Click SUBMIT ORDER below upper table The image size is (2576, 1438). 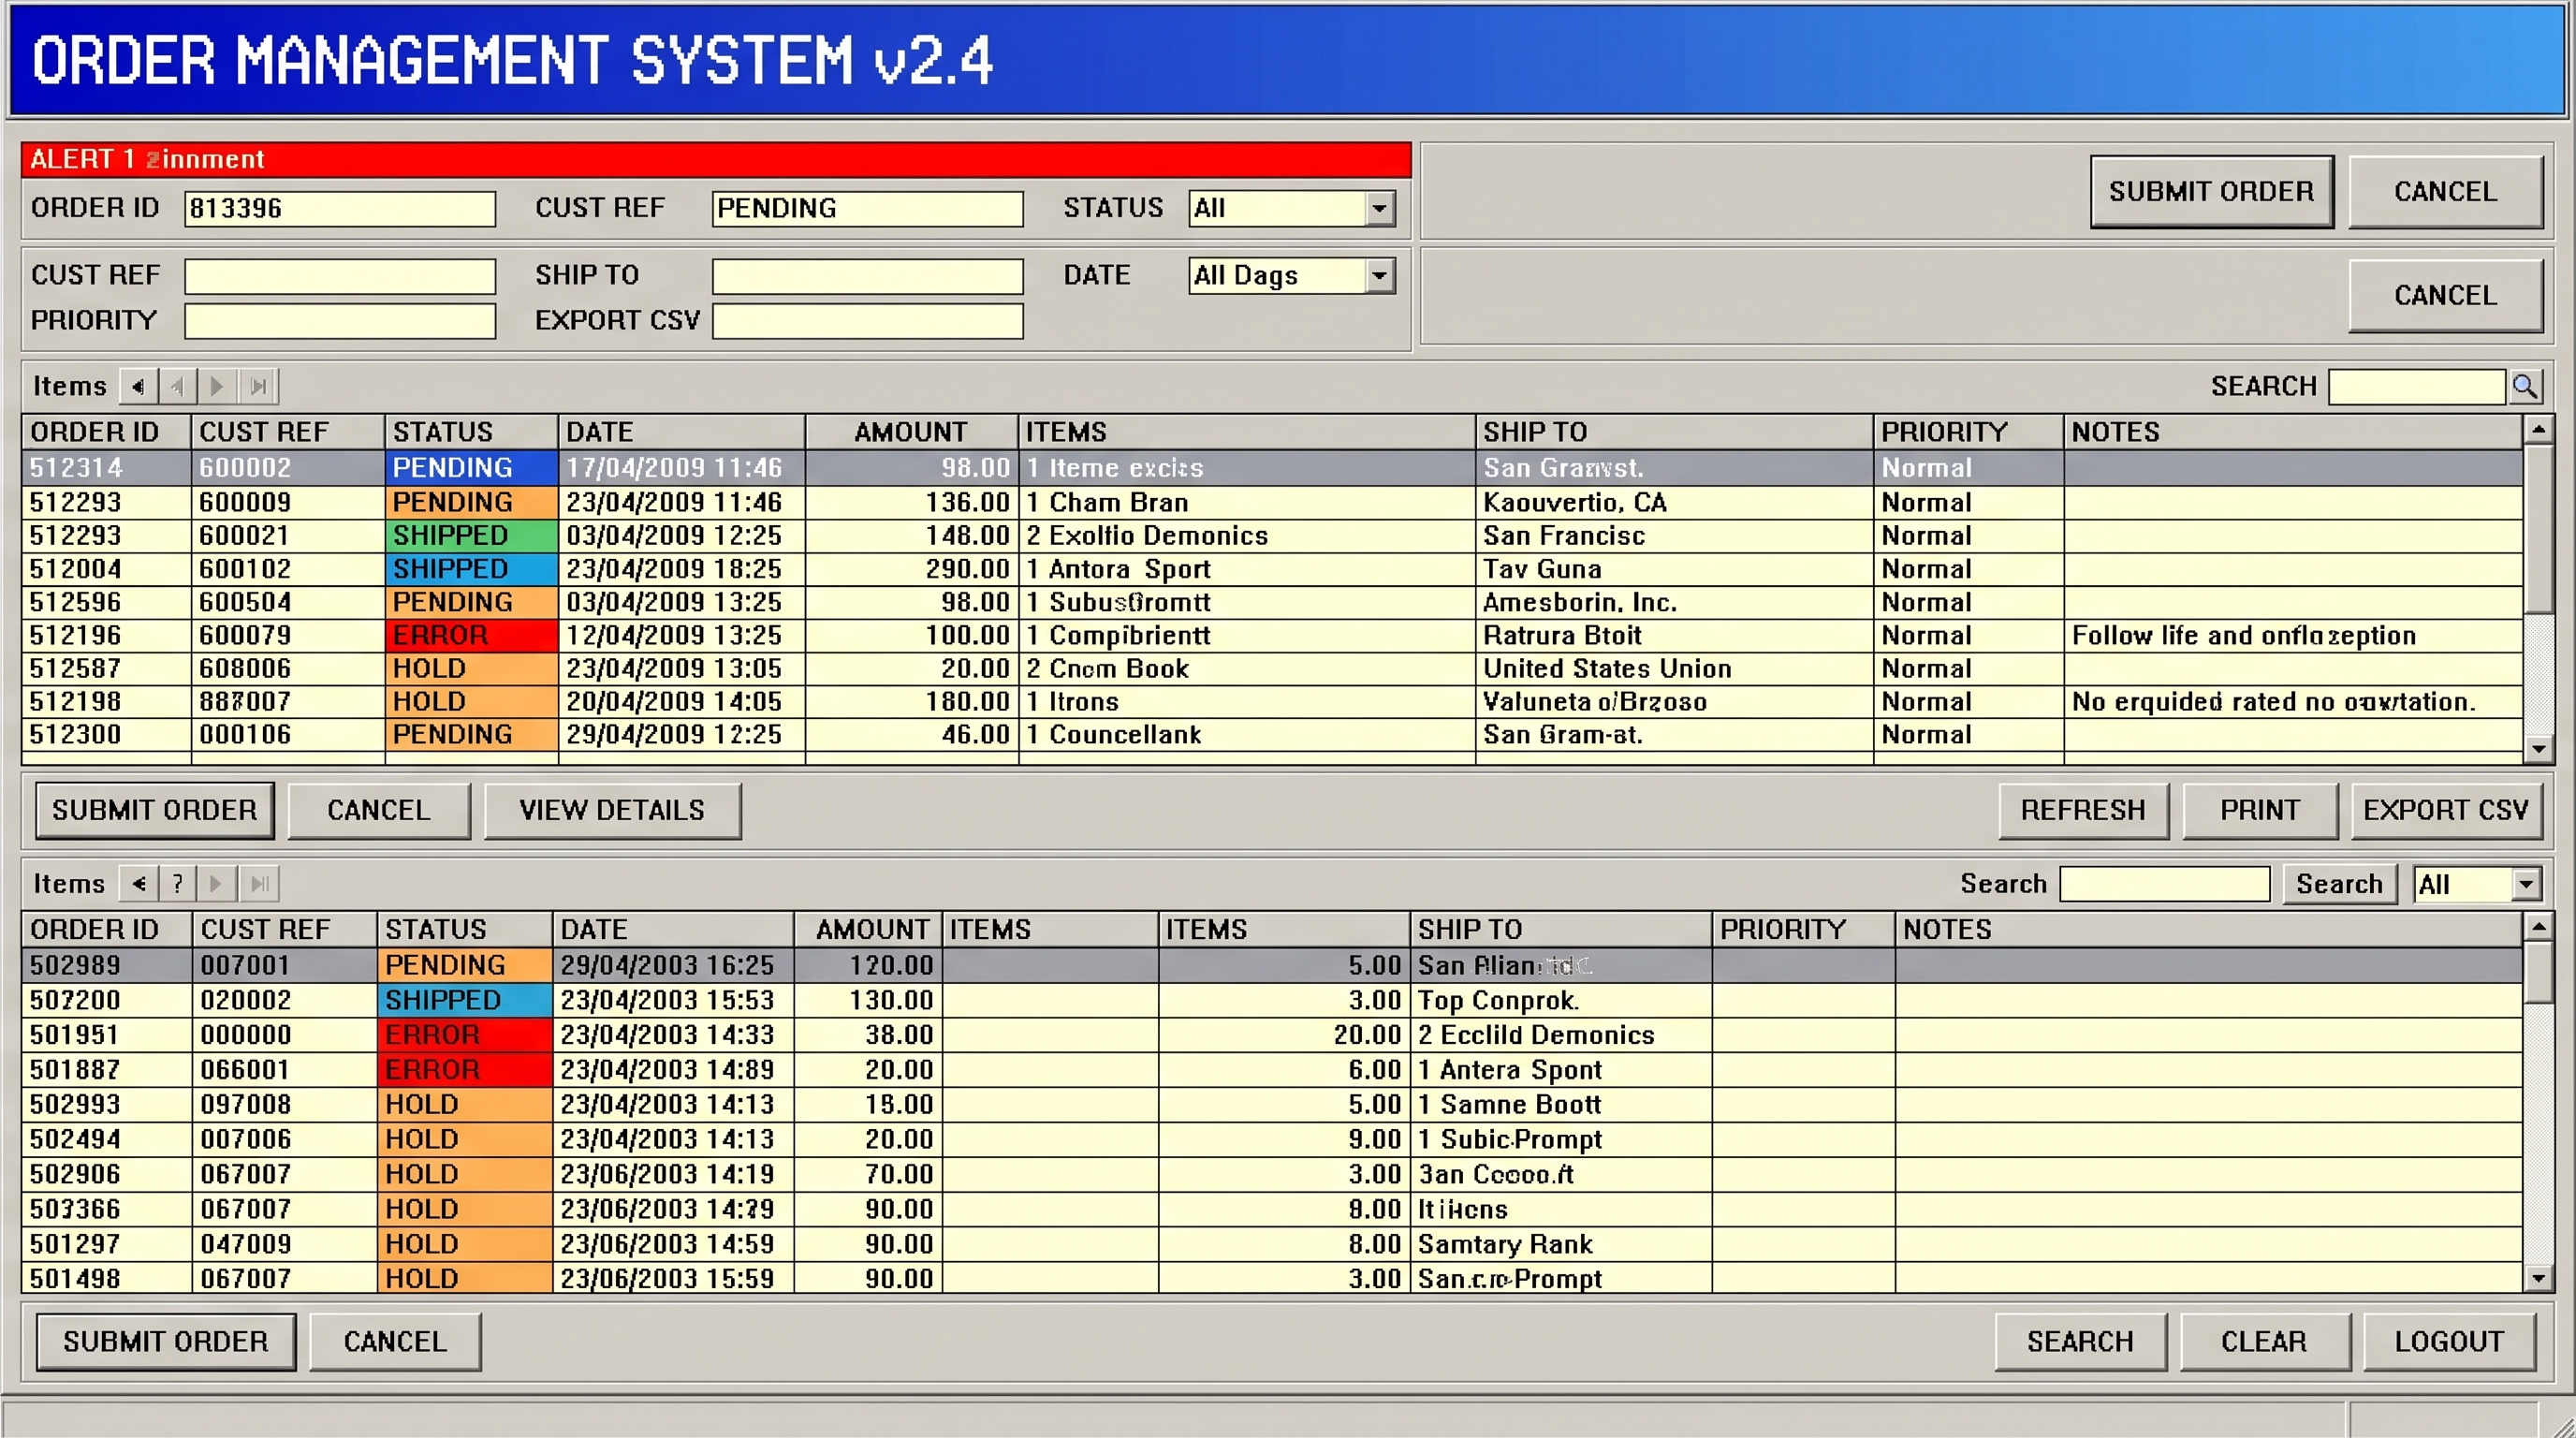(x=155, y=810)
